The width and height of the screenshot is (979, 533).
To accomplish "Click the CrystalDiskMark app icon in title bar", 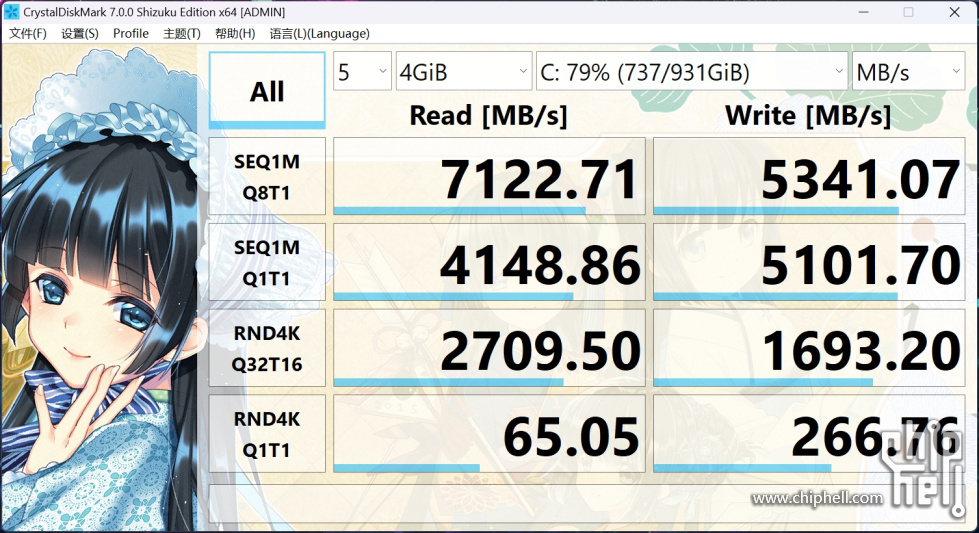I will click(x=11, y=11).
